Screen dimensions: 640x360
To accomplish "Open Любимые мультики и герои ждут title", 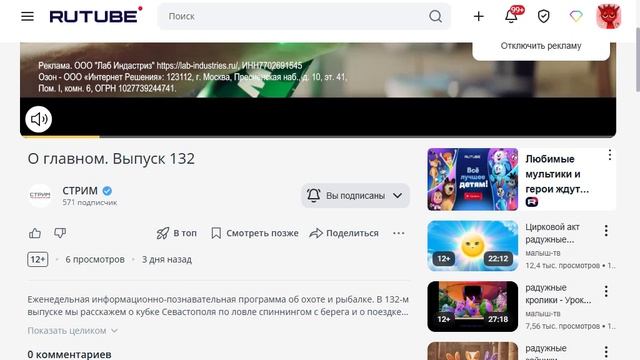I will click(557, 174).
